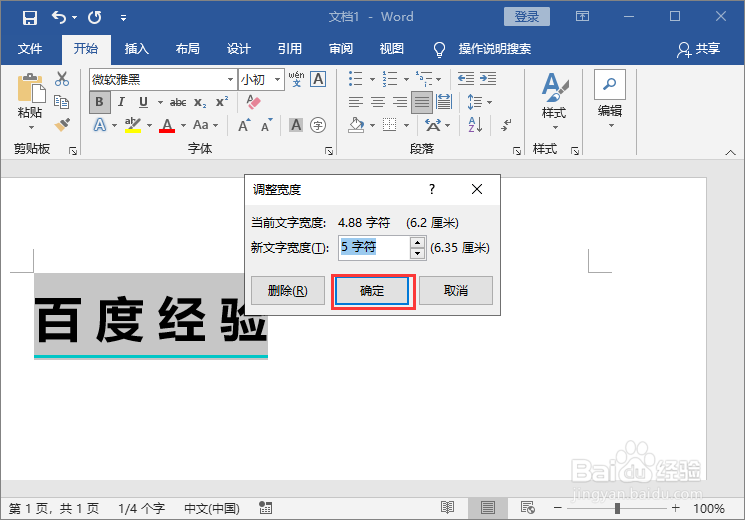Decrease font size with A down icon

pos(267,125)
